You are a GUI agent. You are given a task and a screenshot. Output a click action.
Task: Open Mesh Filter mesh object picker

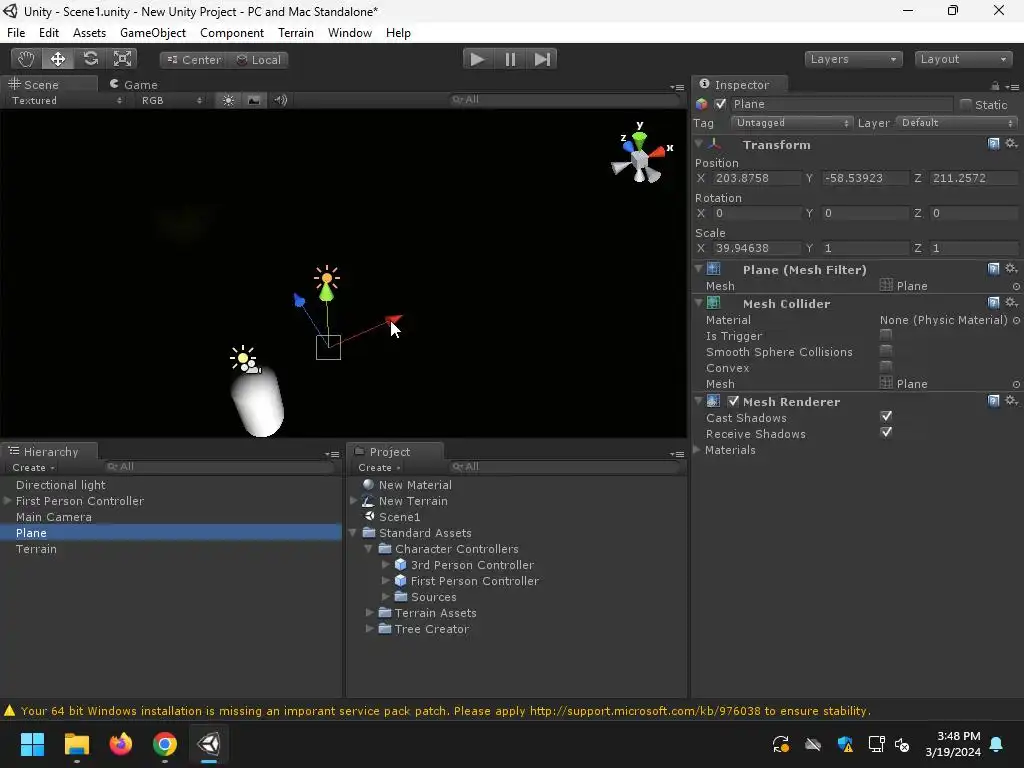pyautogui.click(x=1016, y=286)
